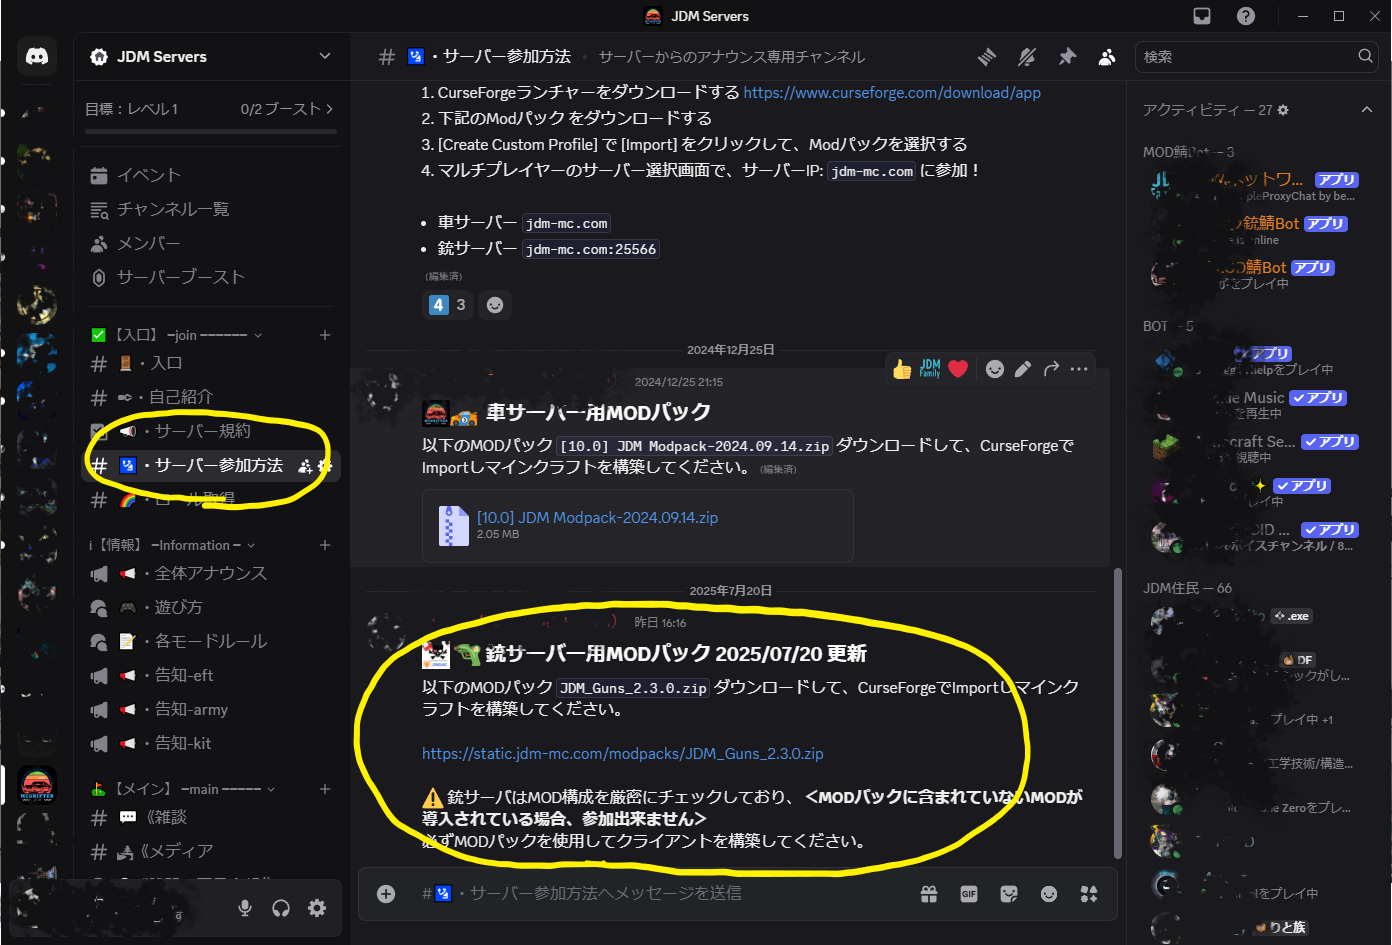1392x945 pixels.
Task: Open user settings gear
Action: tap(317, 908)
